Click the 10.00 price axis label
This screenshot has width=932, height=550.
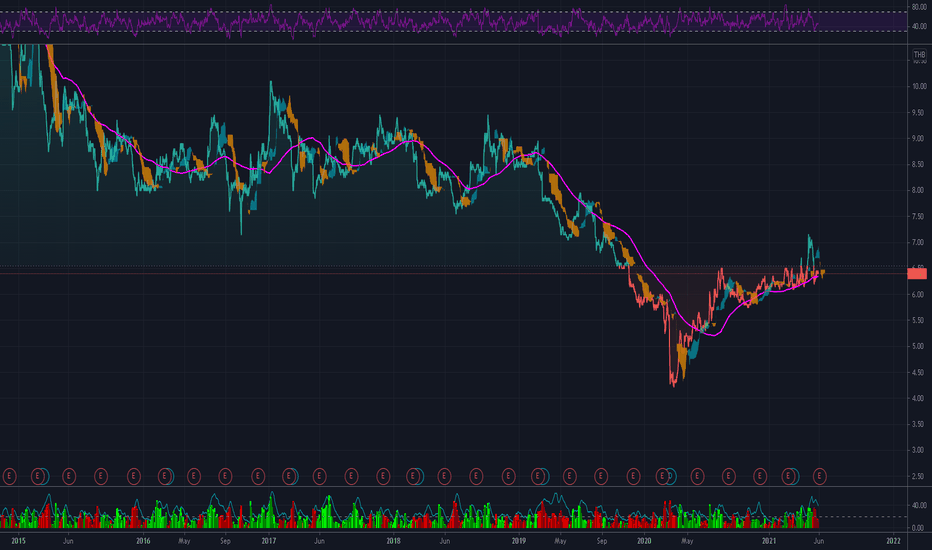(x=918, y=86)
